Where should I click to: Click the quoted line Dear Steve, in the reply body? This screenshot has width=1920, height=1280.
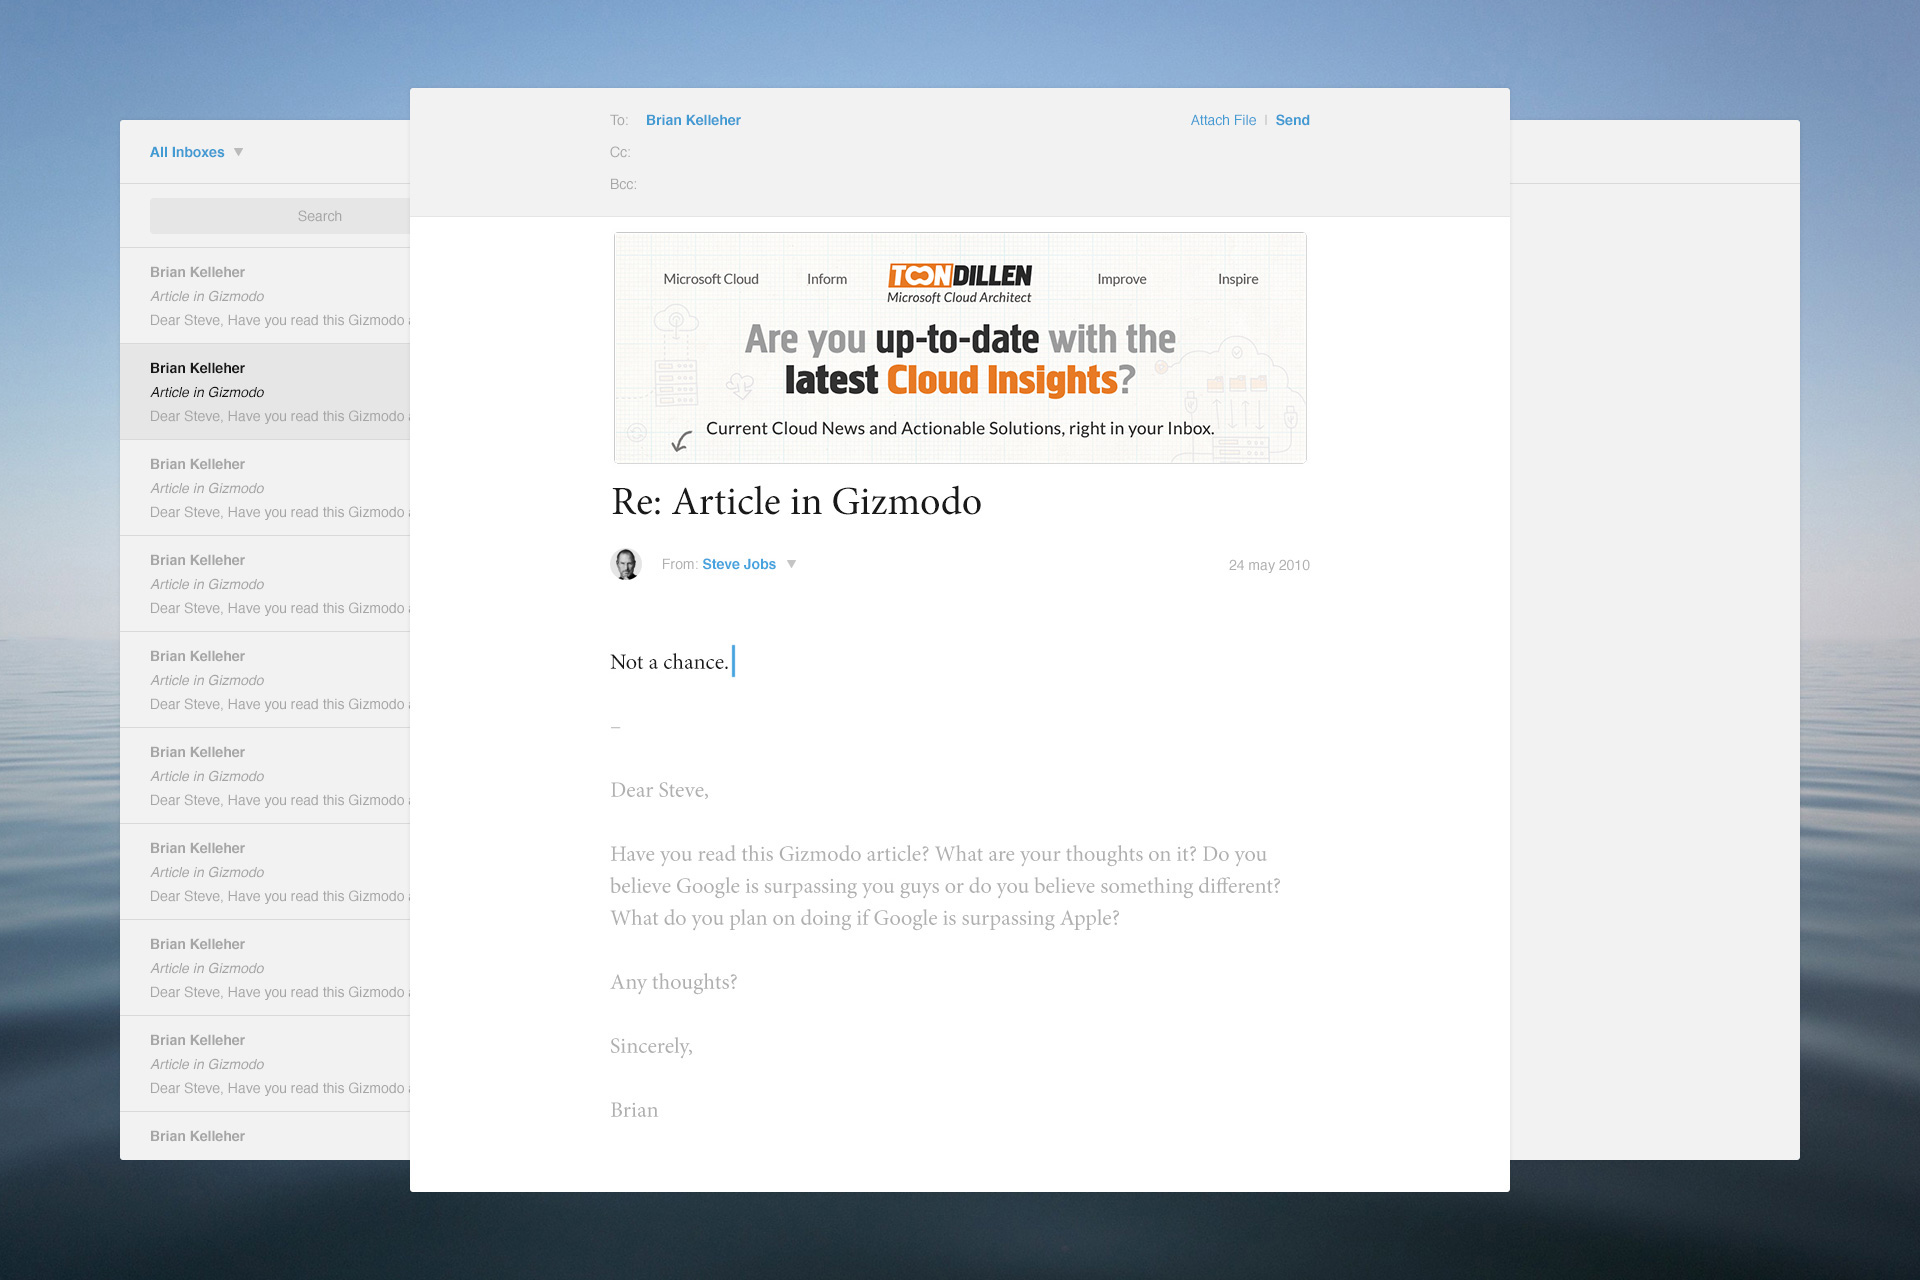coord(659,790)
